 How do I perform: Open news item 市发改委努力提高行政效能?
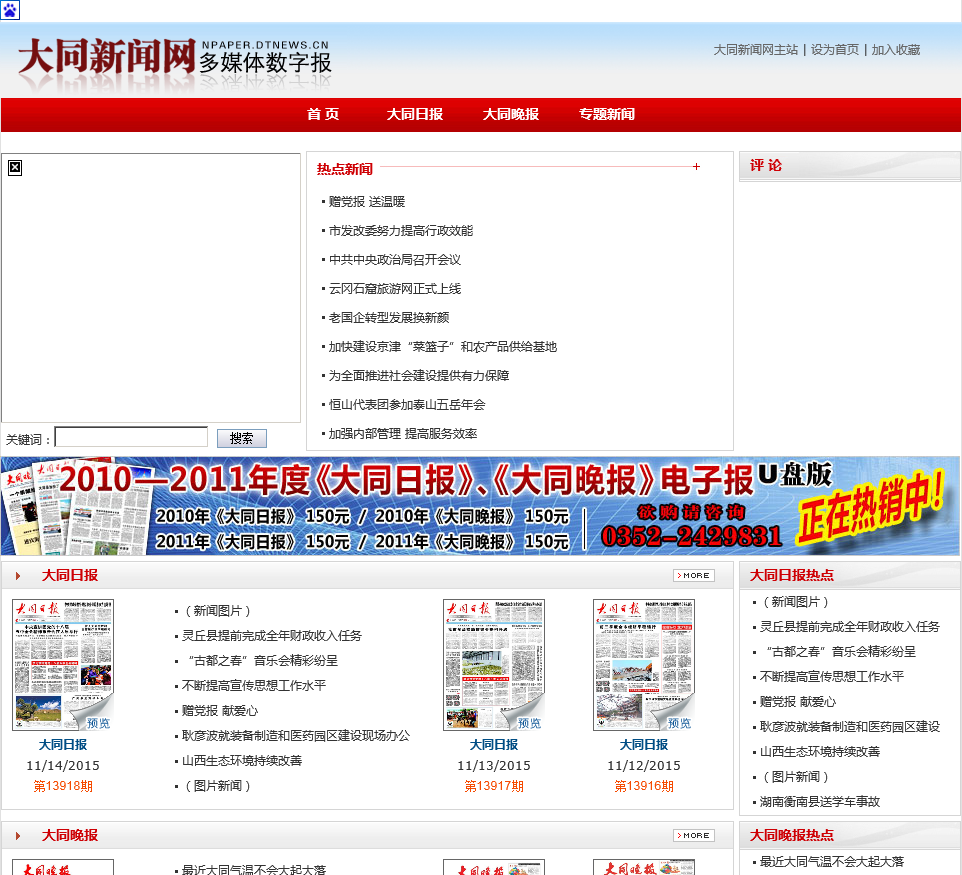[401, 231]
